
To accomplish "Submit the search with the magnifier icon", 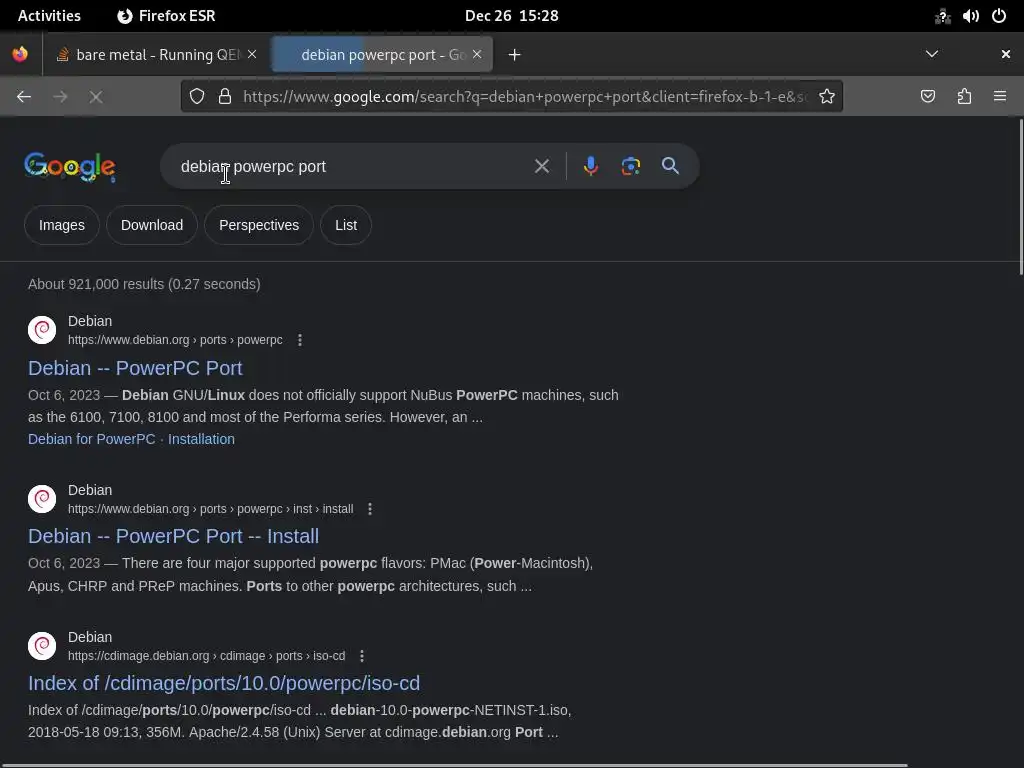I will click(670, 166).
